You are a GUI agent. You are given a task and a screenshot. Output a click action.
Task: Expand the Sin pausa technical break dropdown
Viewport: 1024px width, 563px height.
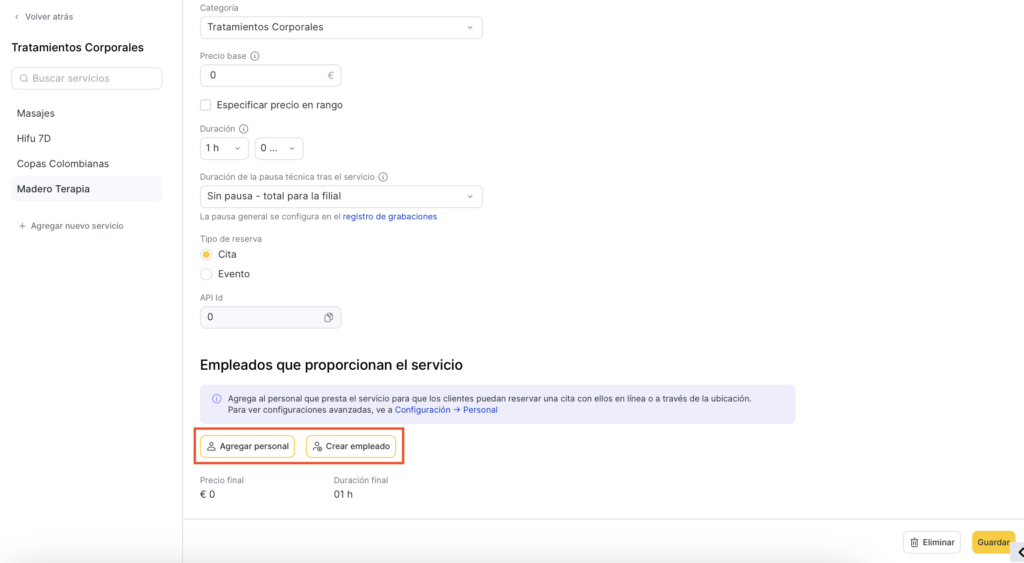pos(341,197)
